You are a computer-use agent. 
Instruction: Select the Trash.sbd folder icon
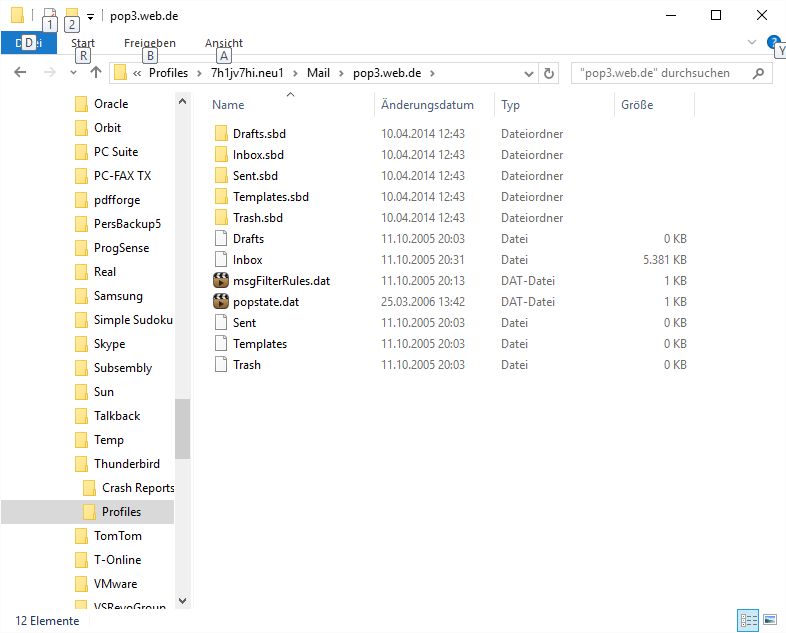(x=221, y=218)
